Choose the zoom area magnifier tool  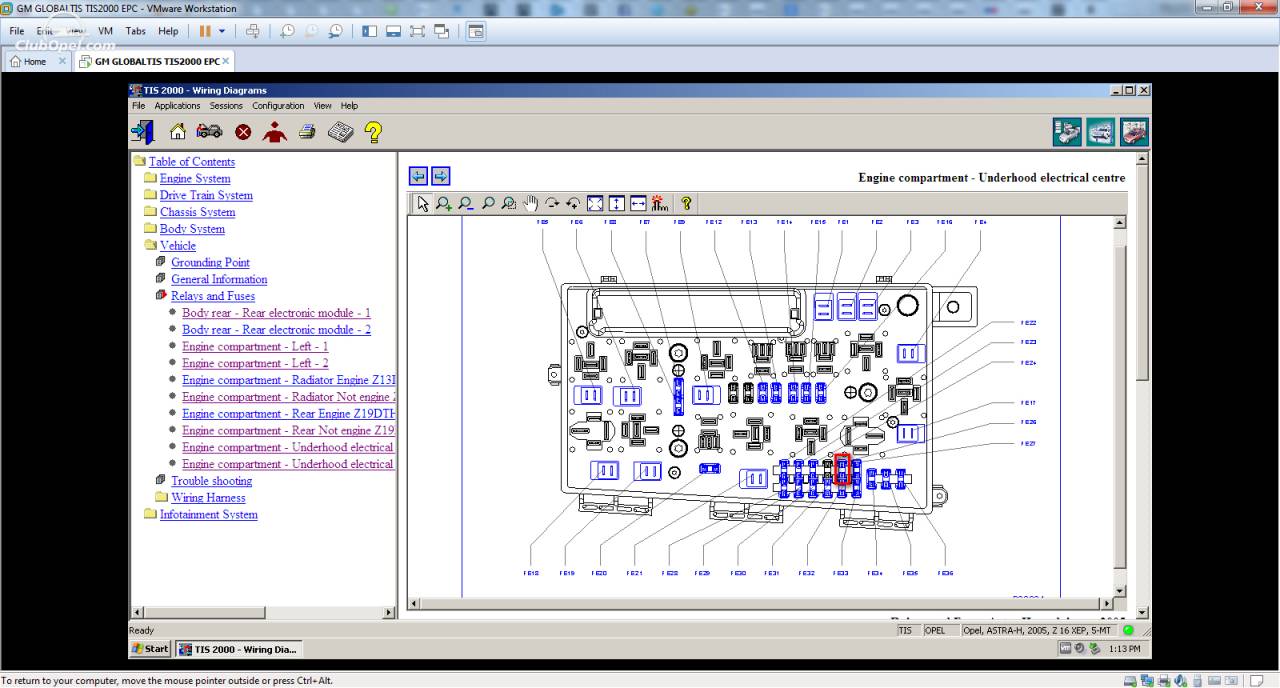point(509,203)
